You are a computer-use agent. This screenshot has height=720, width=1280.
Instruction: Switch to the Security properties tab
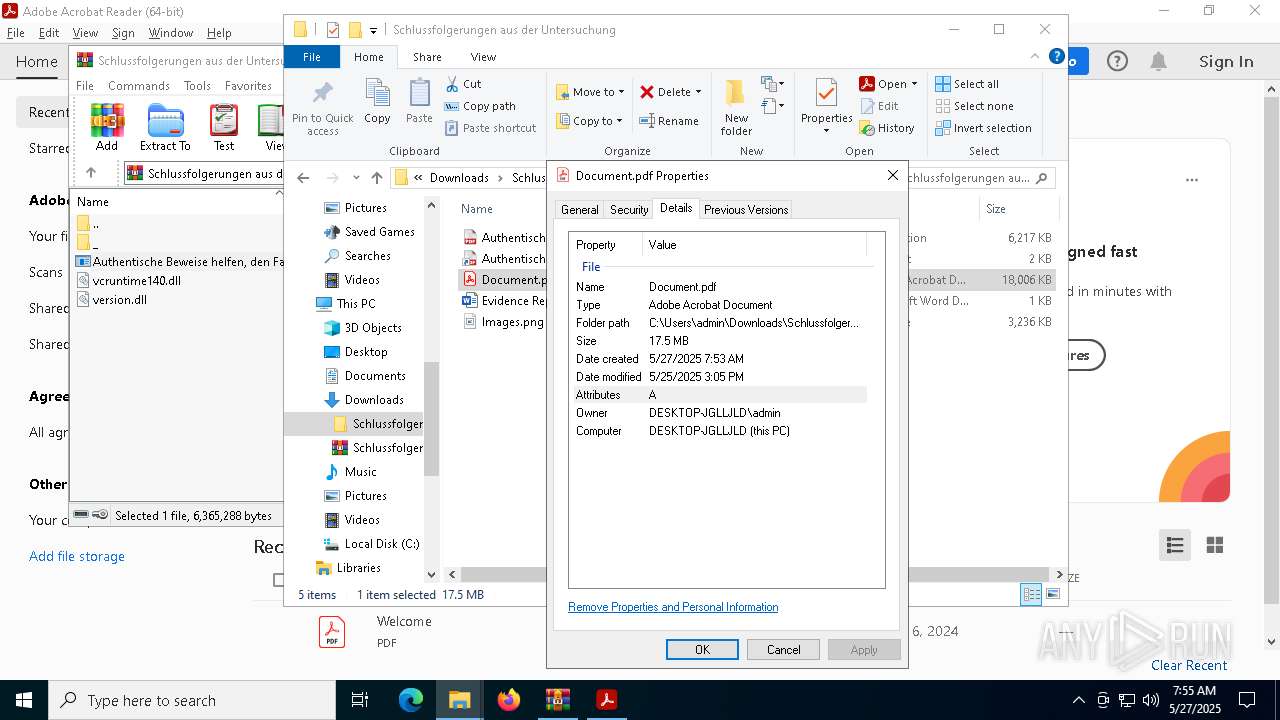tap(629, 210)
